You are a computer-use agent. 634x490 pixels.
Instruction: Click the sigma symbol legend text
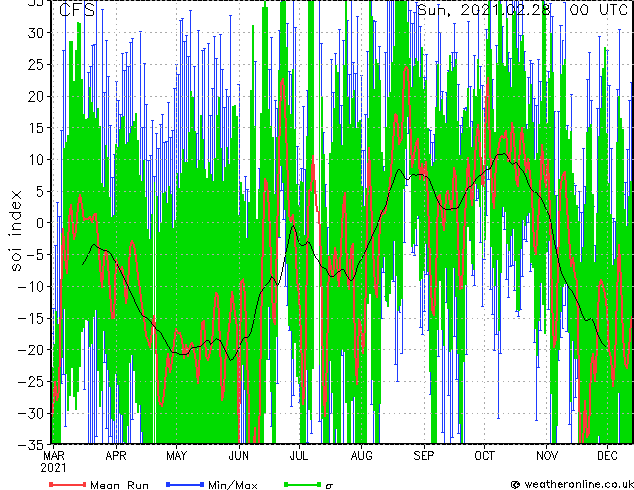tap(329, 486)
